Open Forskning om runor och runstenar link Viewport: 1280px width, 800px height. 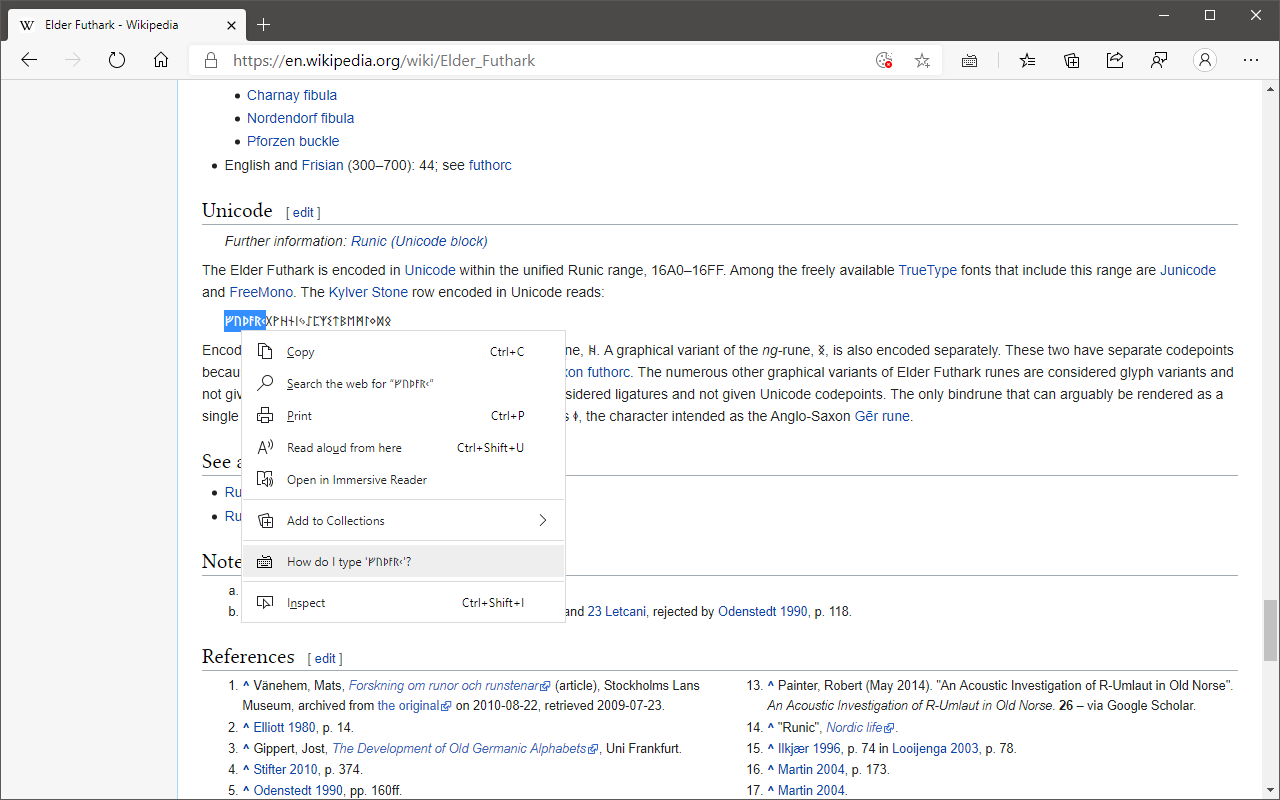pos(449,686)
